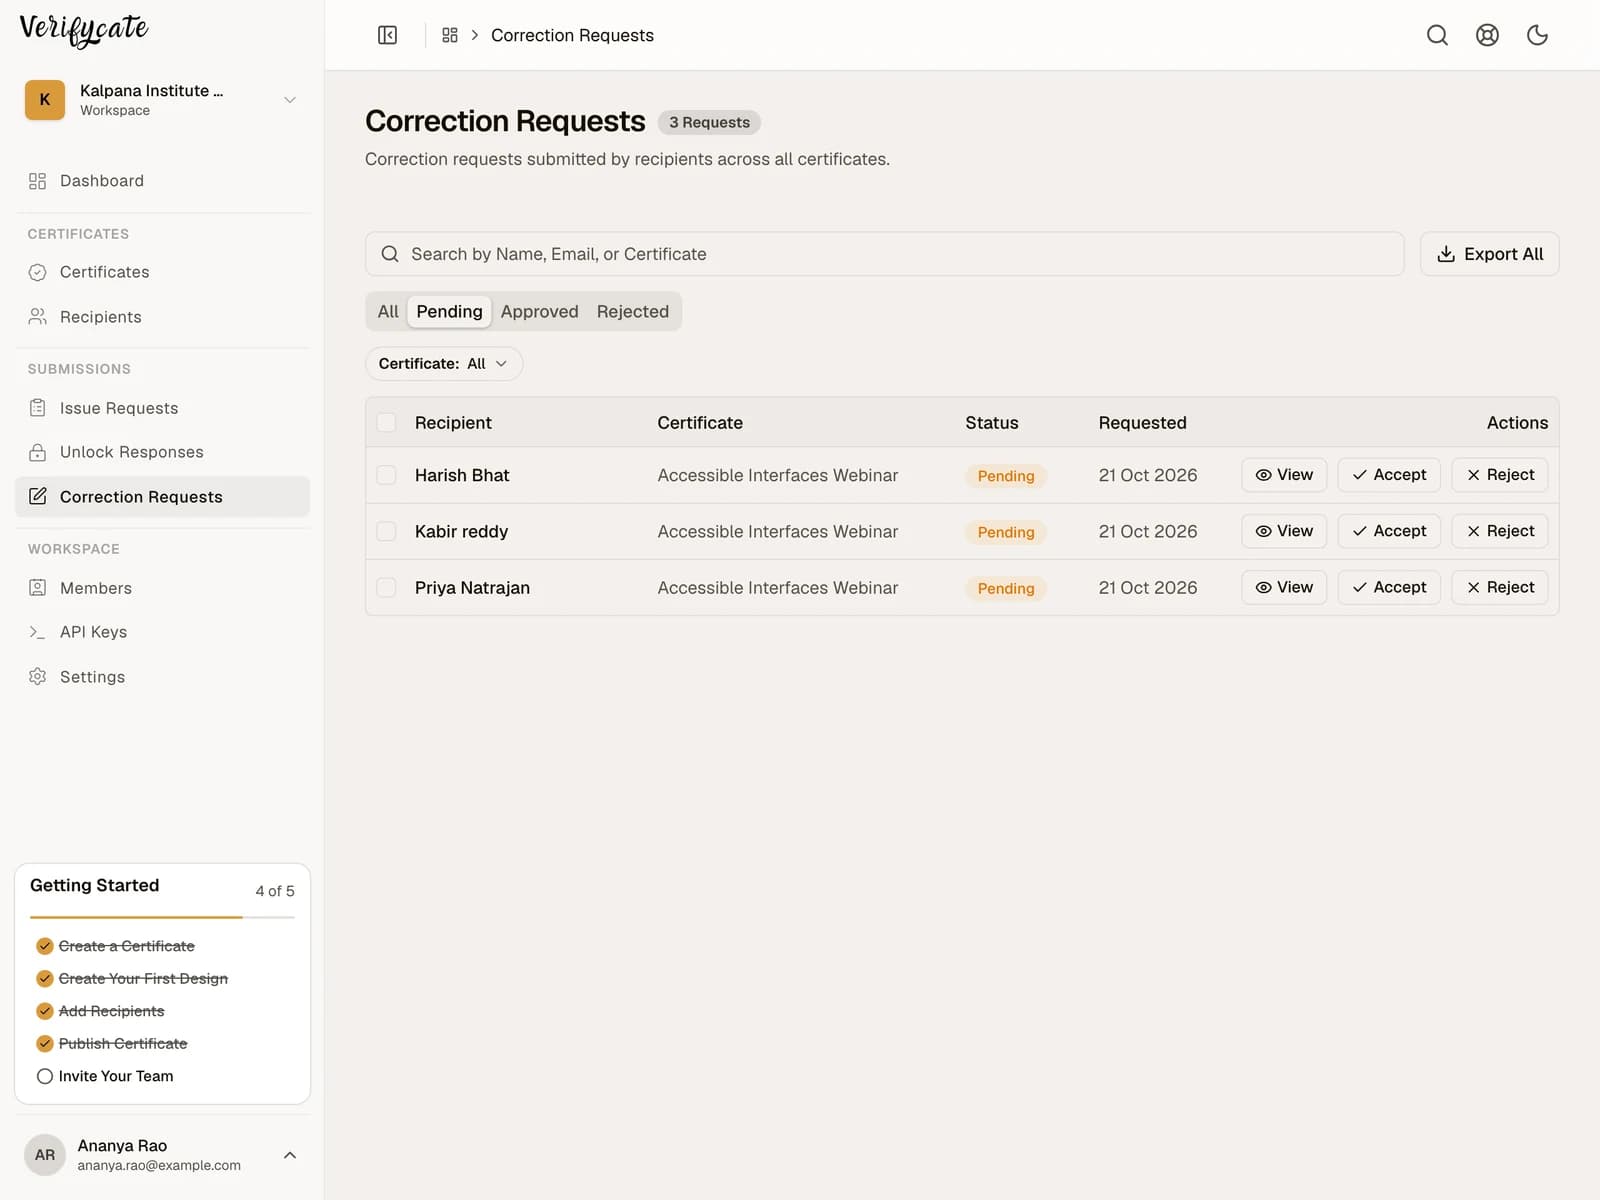Expand the Ananya Rao account menu
Image resolution: width=1600 pixels, height=1200 pixels.
click(290, 1155)
